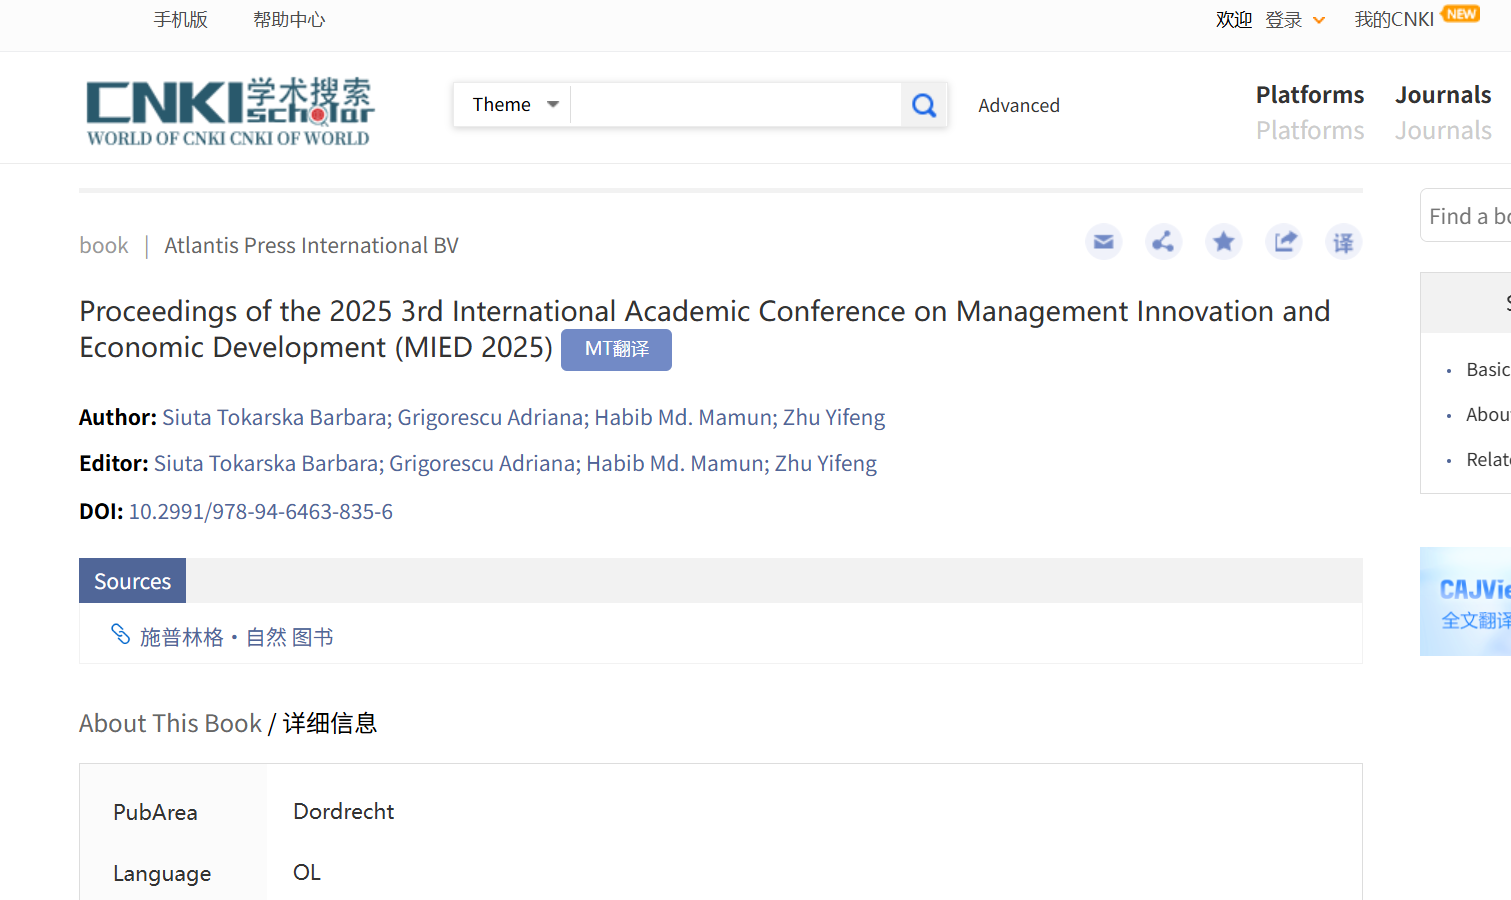
Task: Select the Sources tab
Action: pos(132,581)
